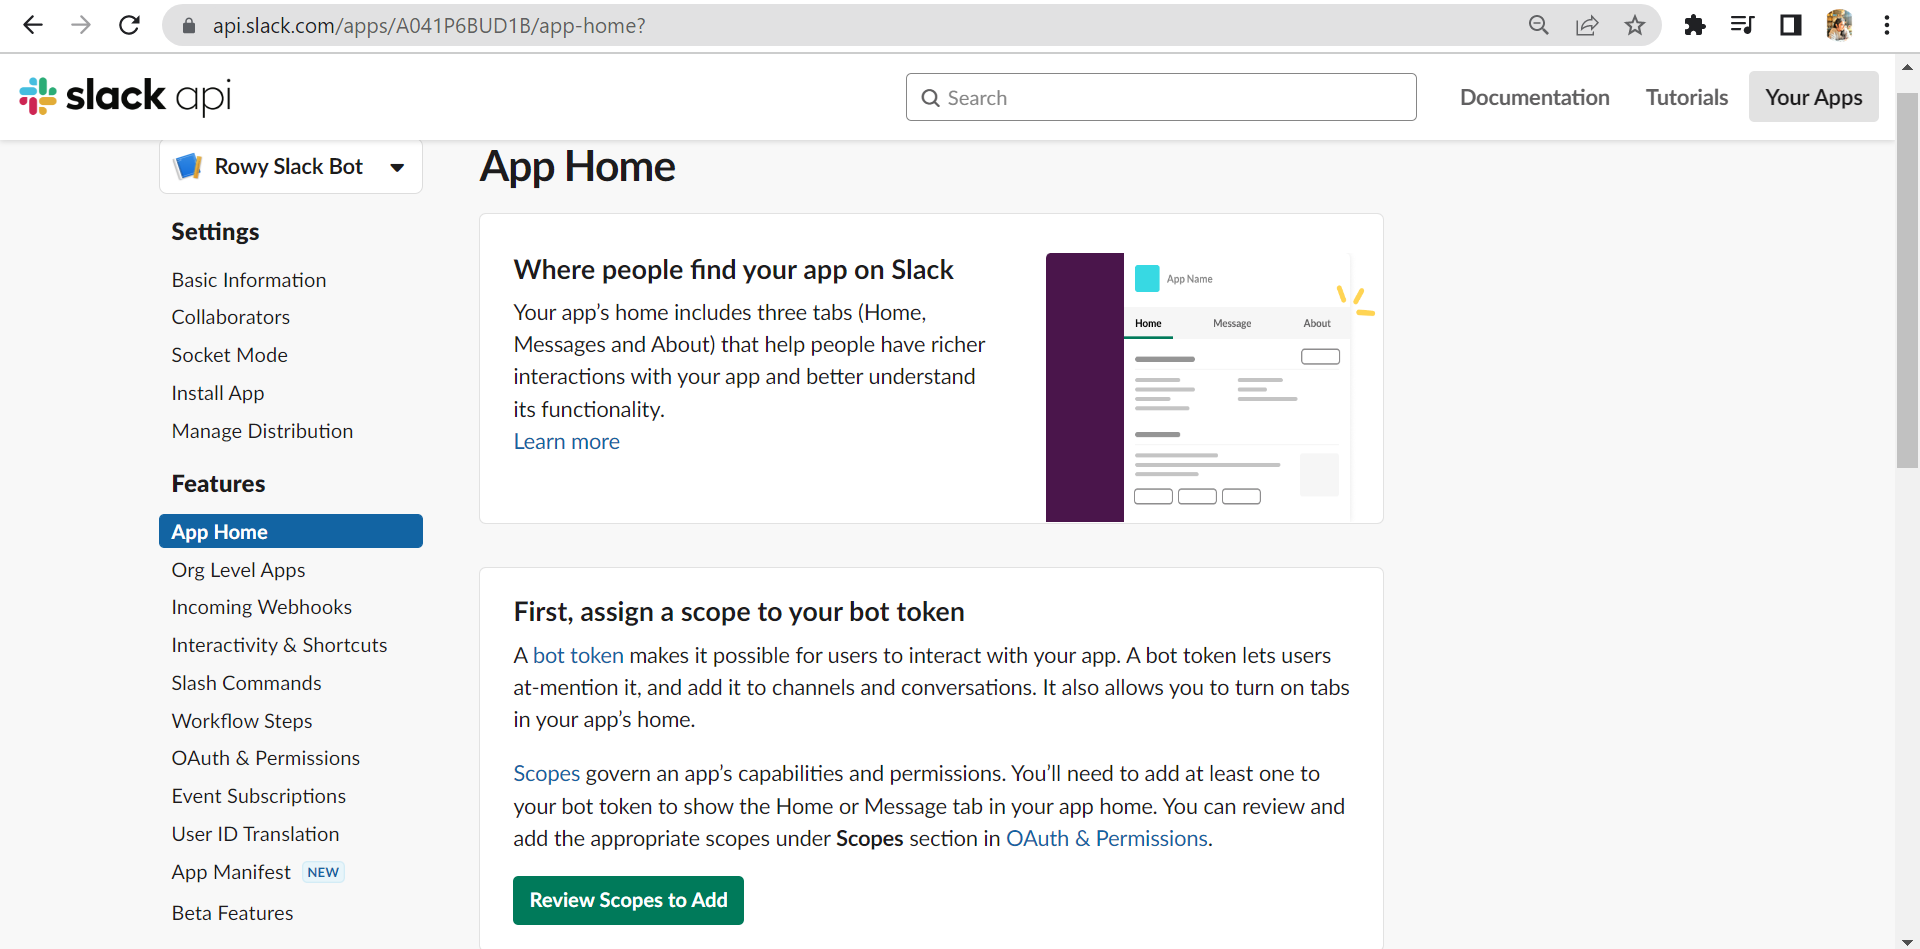This screenshot has width=1920, height=949.
Task: Click the Slack API logo
Action: tap(125, 96)
